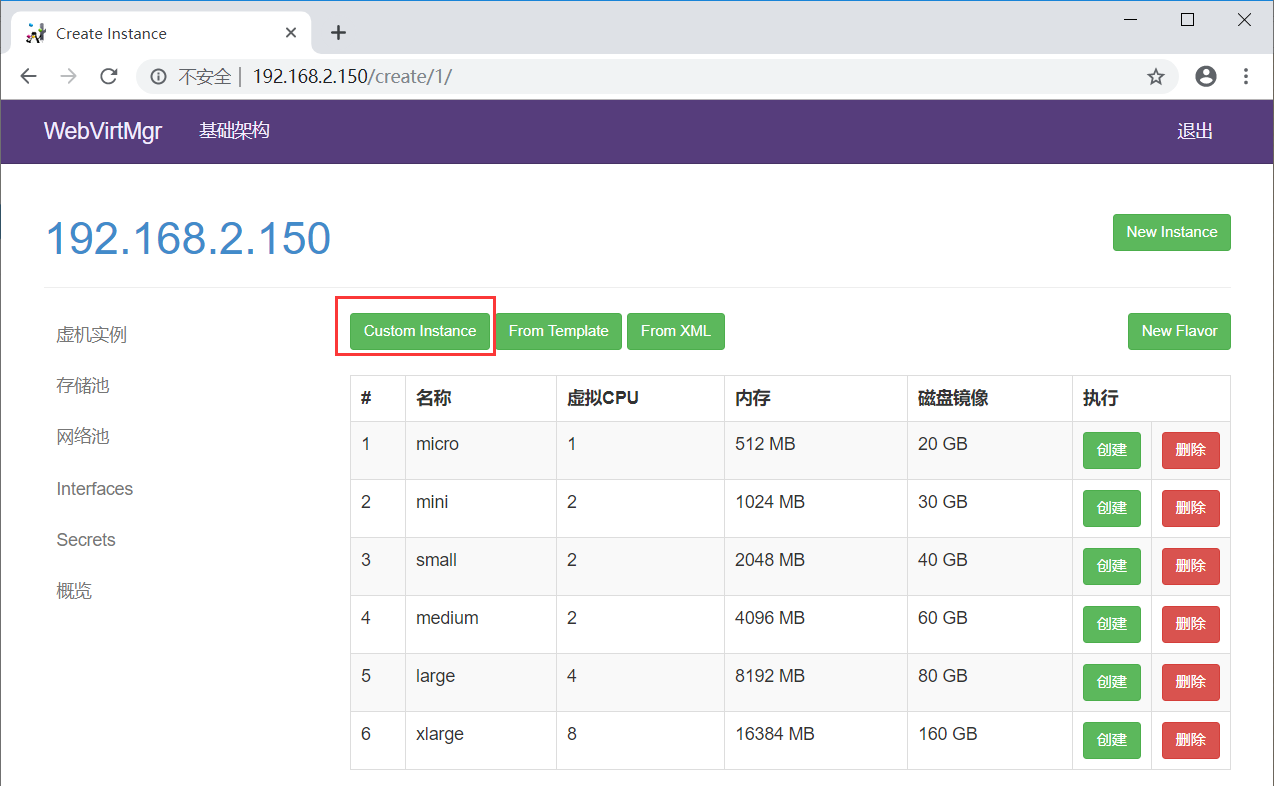Click the 160 GB disk cell
1274x786 pixels.
click(x=990, y=740)
